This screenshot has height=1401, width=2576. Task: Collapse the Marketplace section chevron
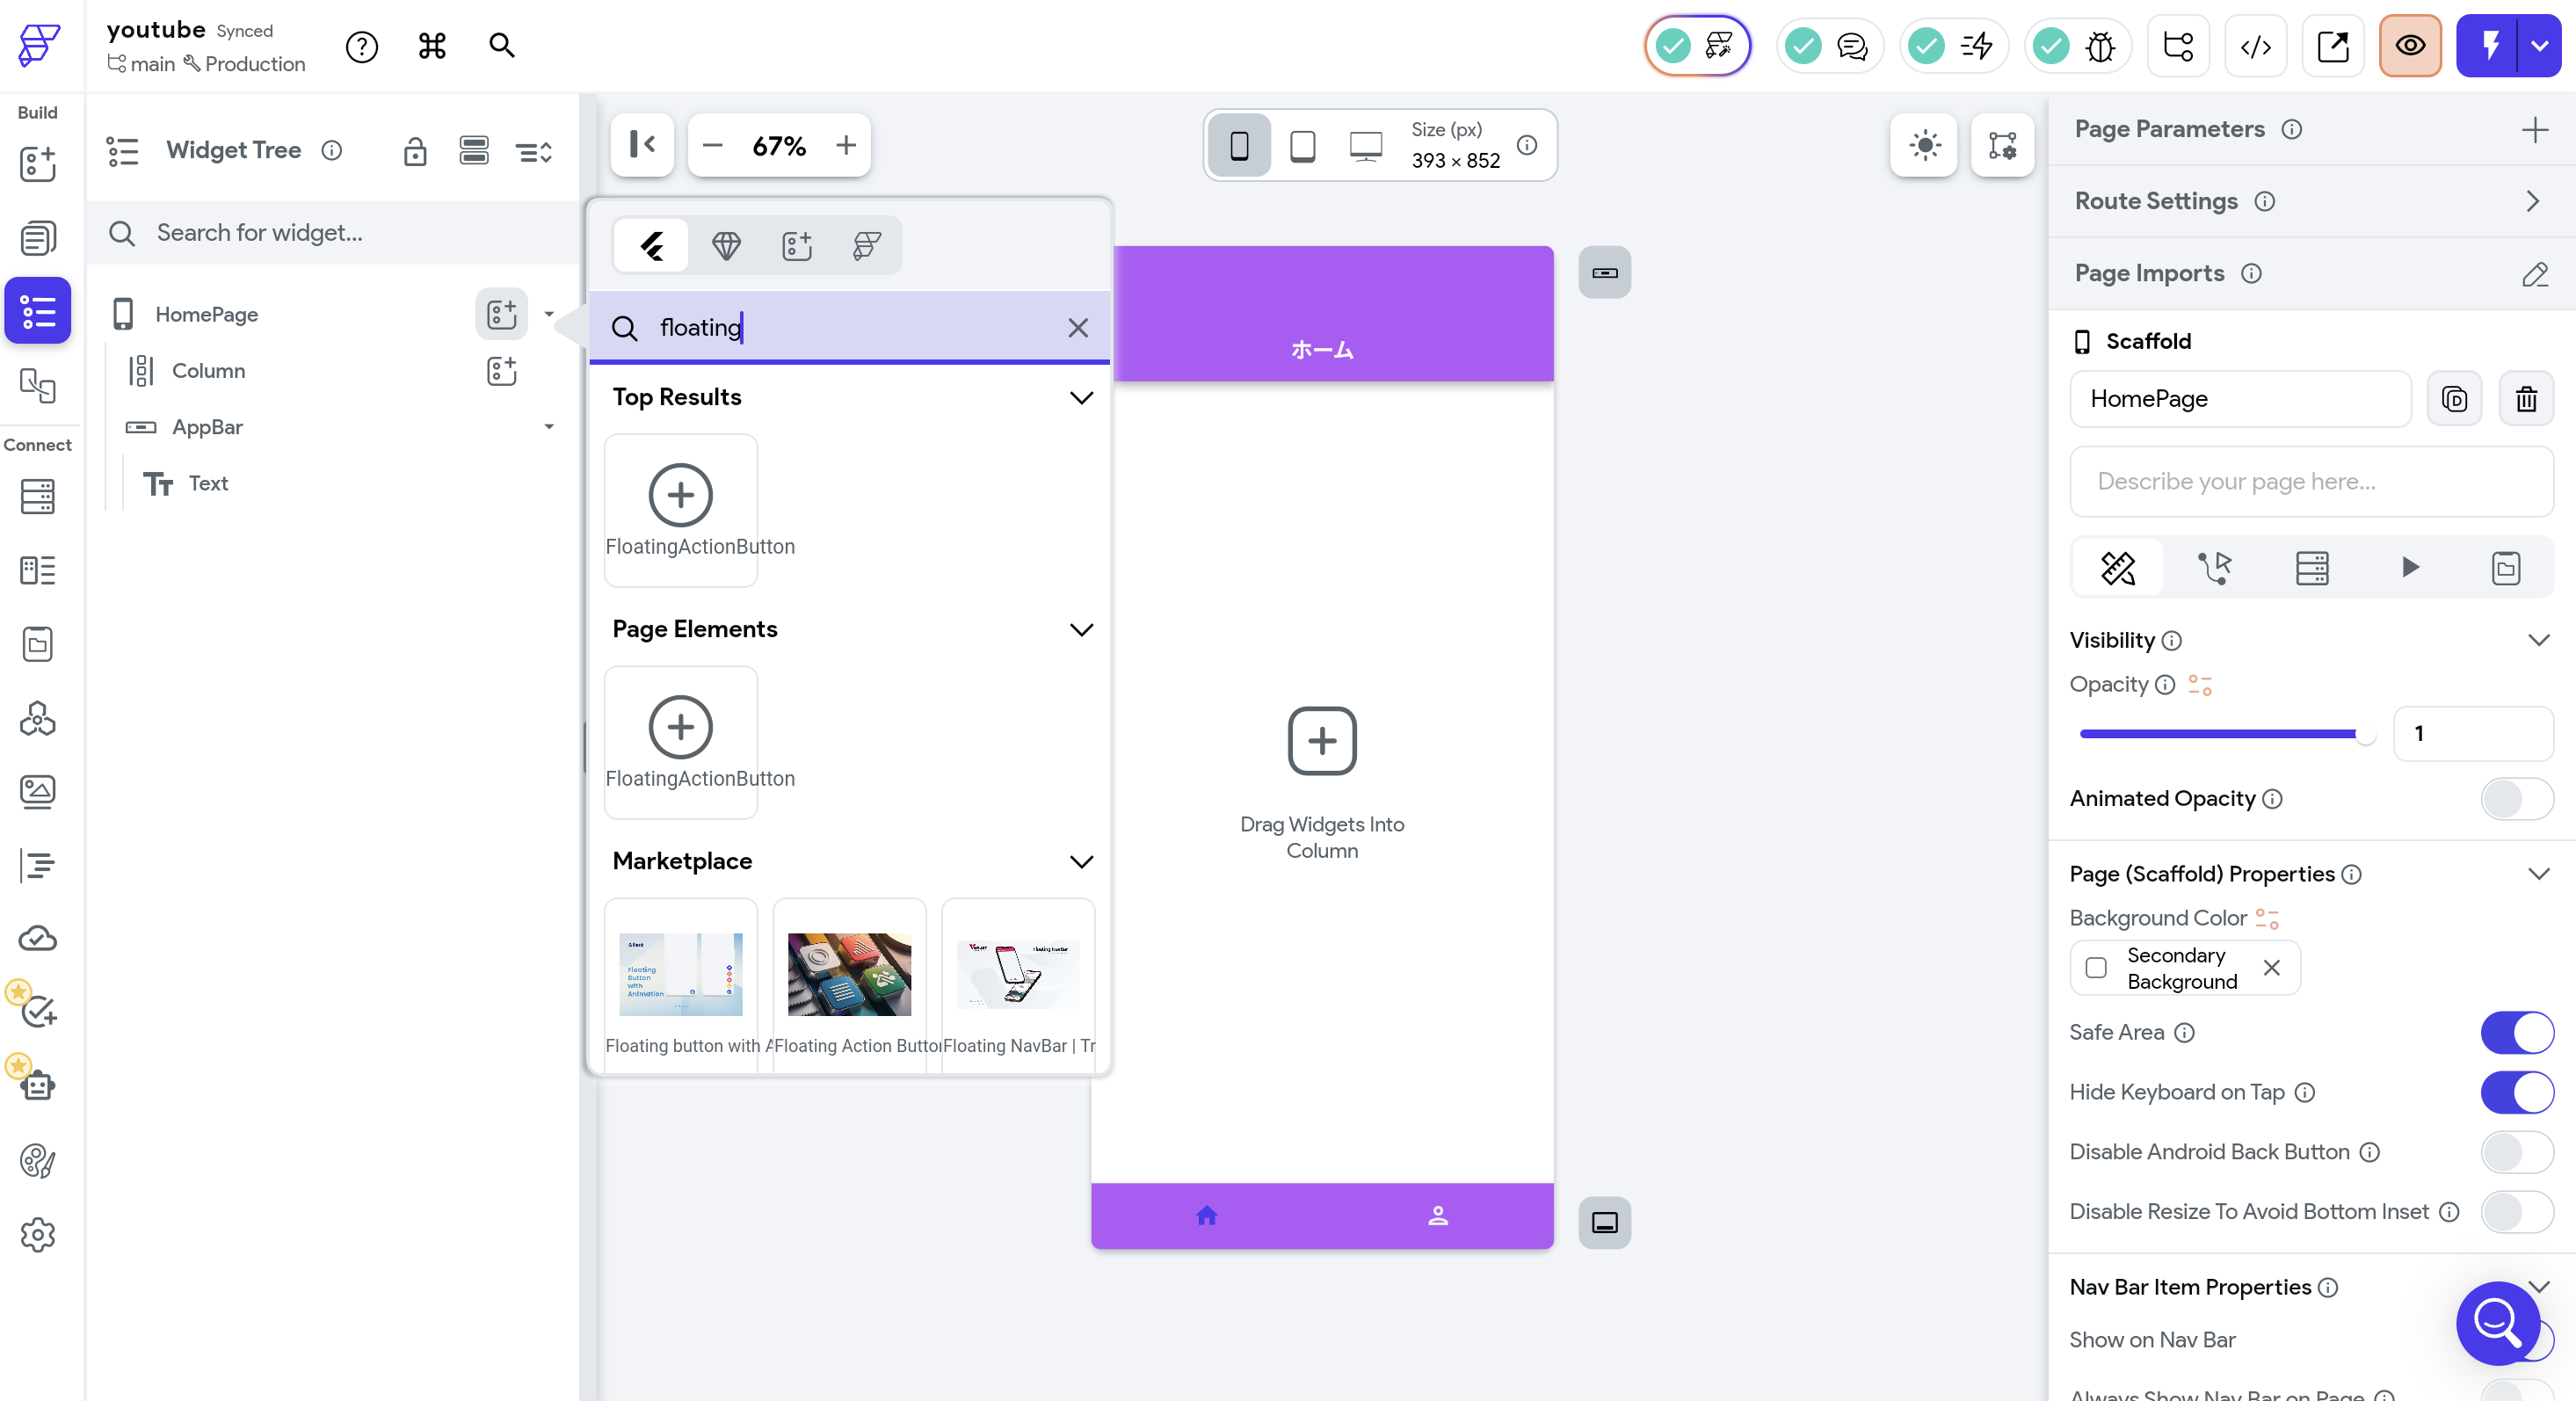pos(1081,861)
